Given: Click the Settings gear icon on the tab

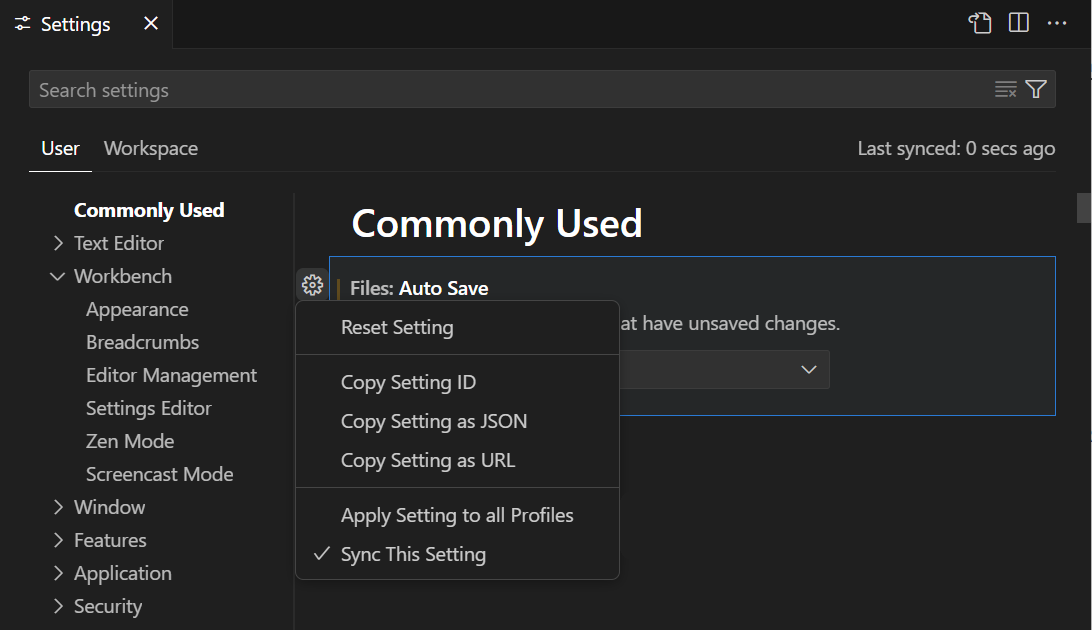Looking at the screenshot, I should (x=22, y=23).
